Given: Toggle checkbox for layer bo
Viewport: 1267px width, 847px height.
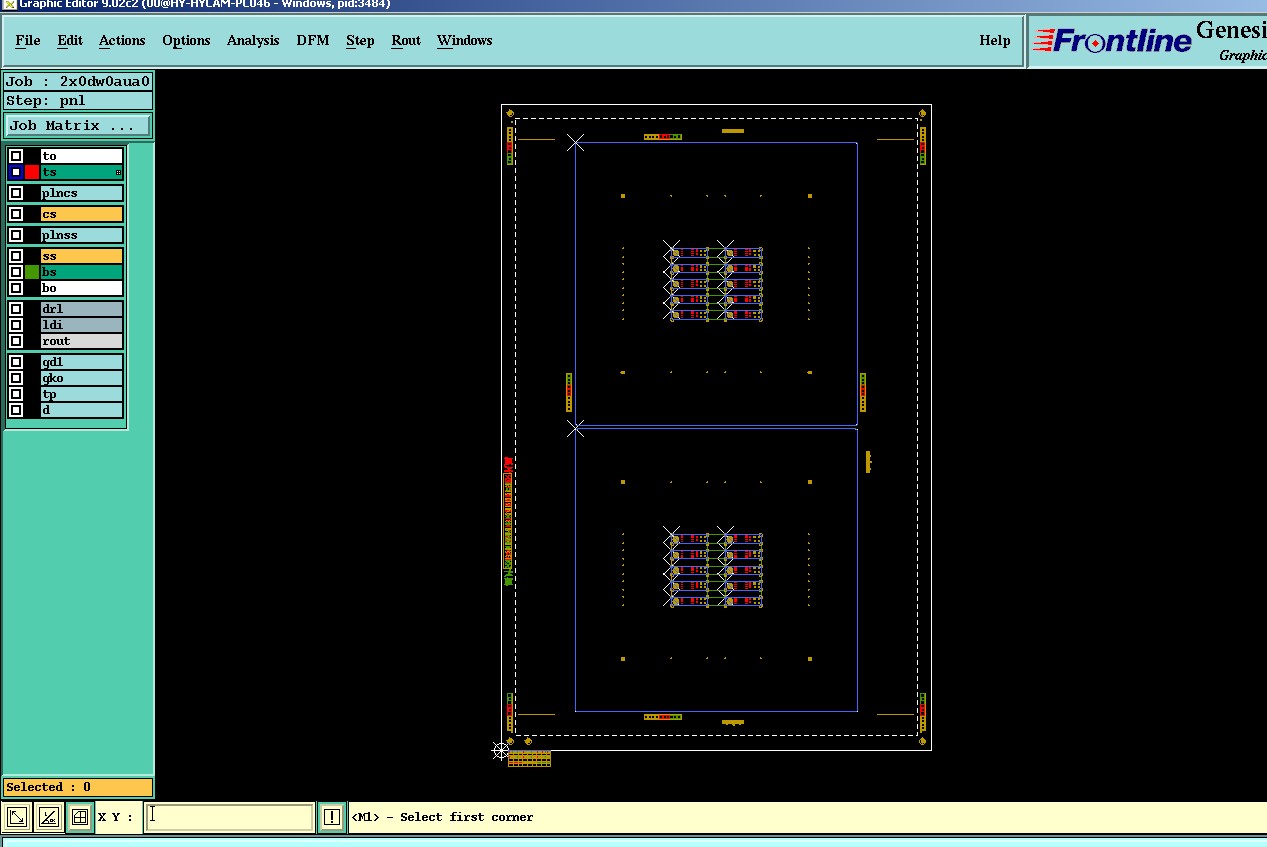Looking at the screenshot, I should coord(16,288).
